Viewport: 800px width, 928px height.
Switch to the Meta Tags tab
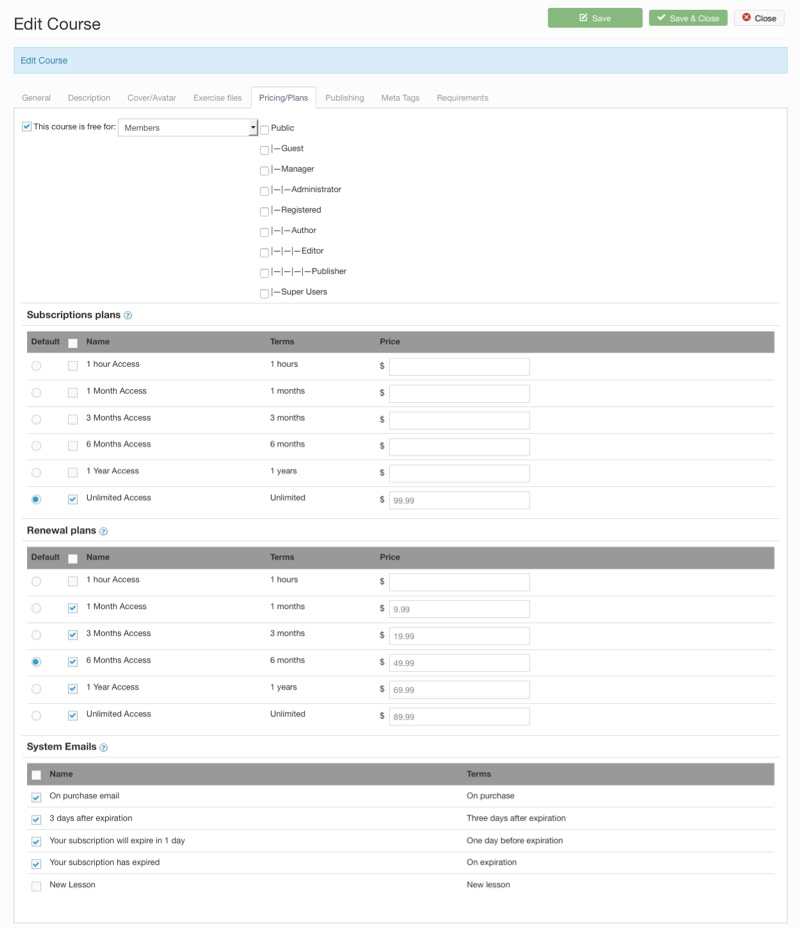pos(400,98)
